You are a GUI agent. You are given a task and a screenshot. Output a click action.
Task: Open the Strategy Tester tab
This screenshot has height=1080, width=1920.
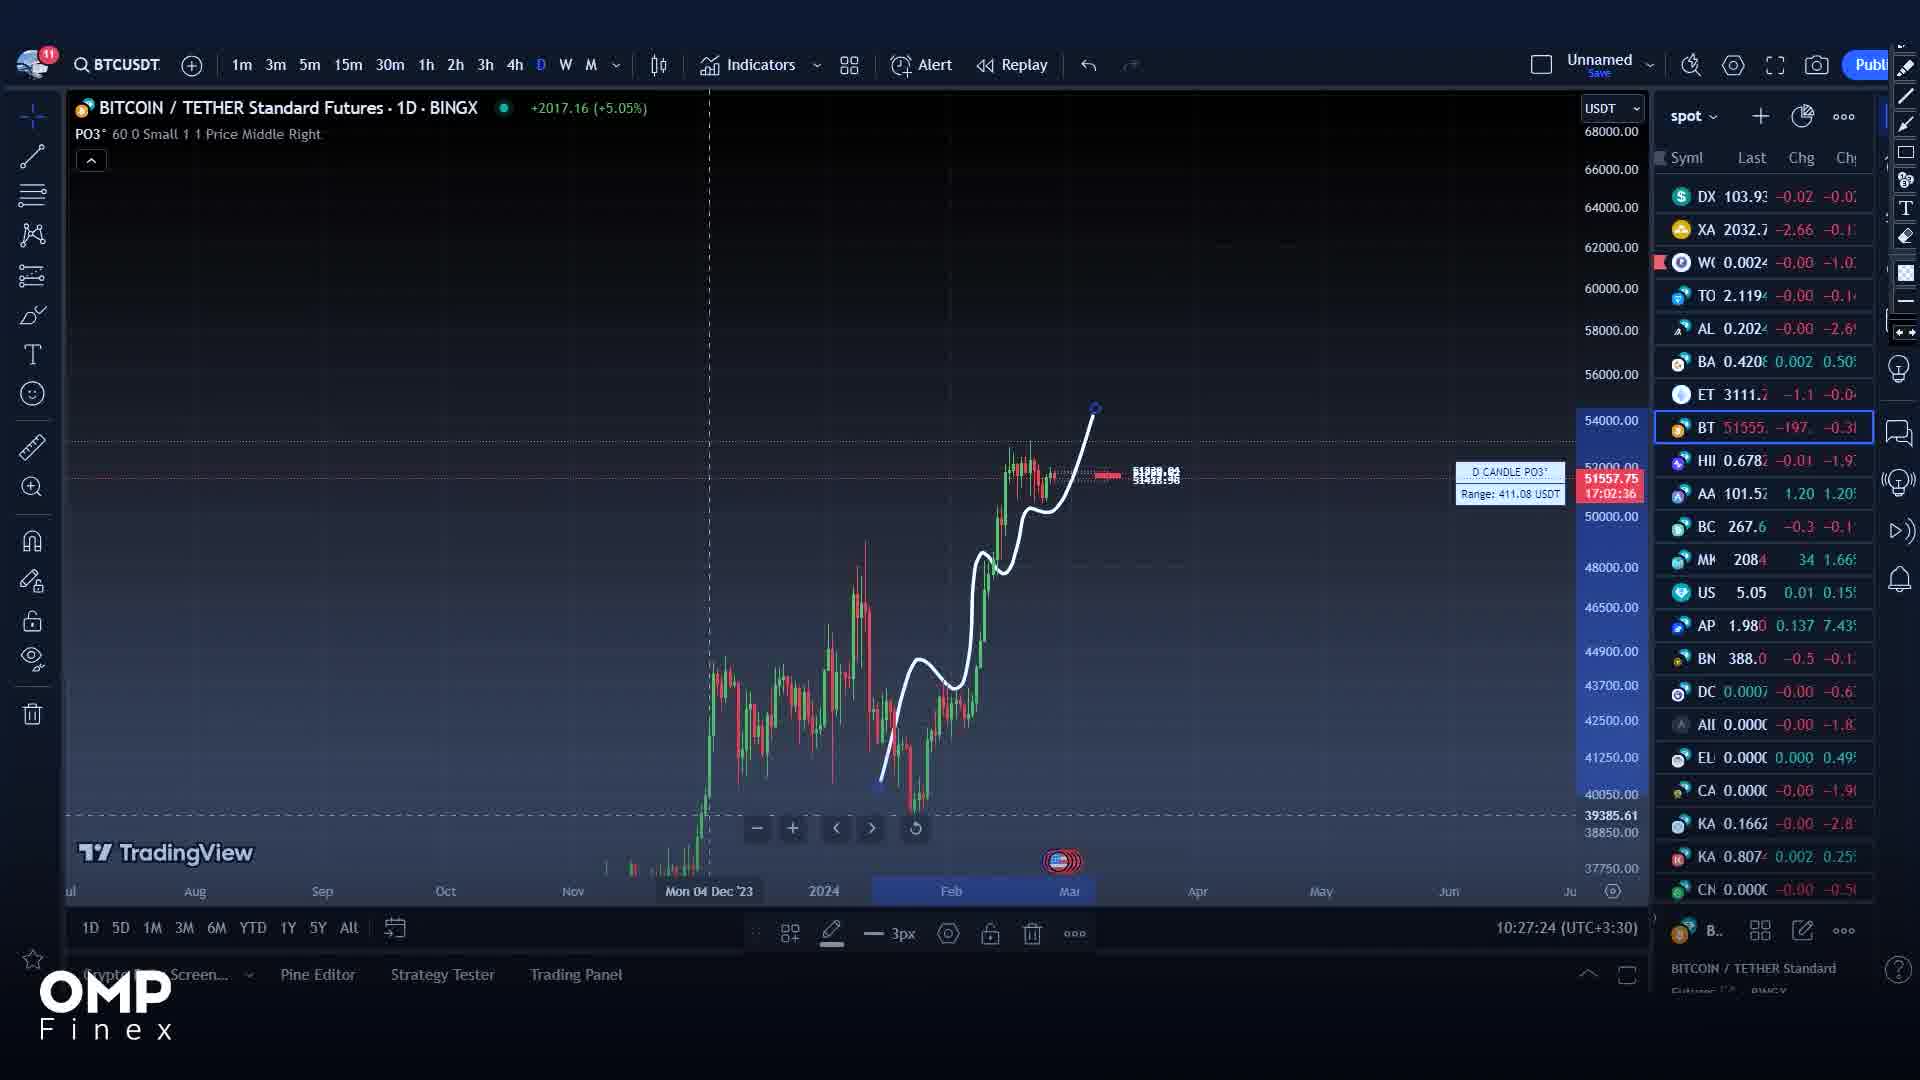pos(442,974)
